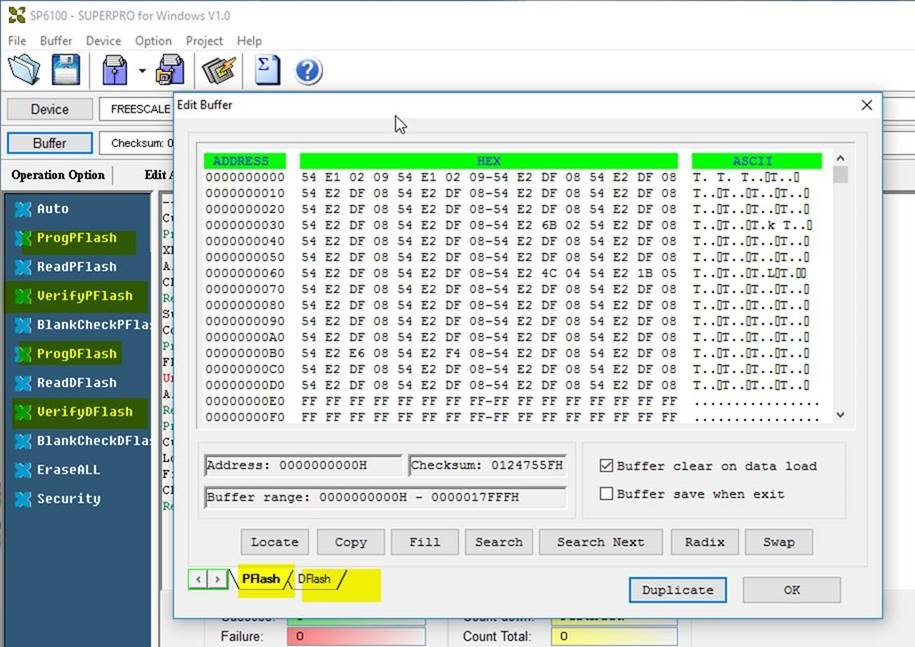Click the hex view down scroll arrow
915x647 pixels.
tap(840, 414)
